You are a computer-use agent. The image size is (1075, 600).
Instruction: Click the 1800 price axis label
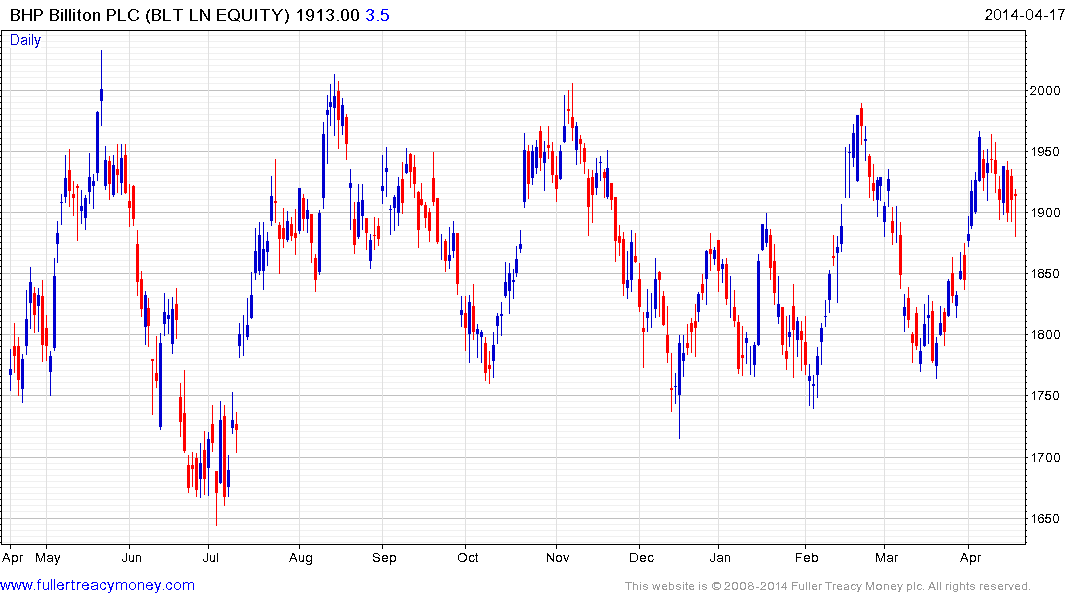point(1045,335)
